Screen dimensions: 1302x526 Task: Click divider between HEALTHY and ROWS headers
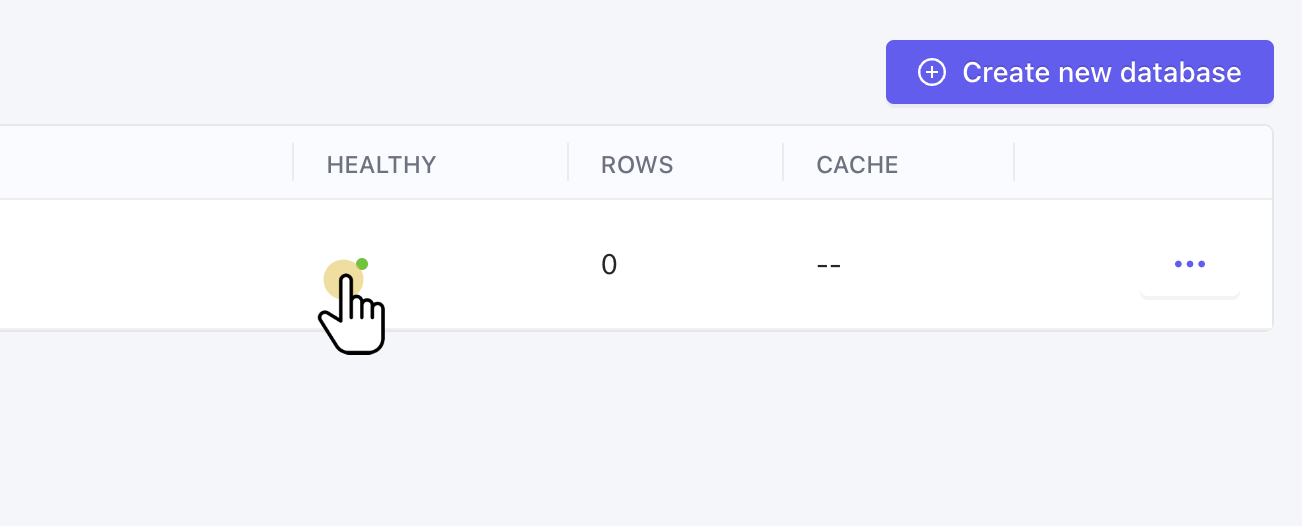point(568,162)
